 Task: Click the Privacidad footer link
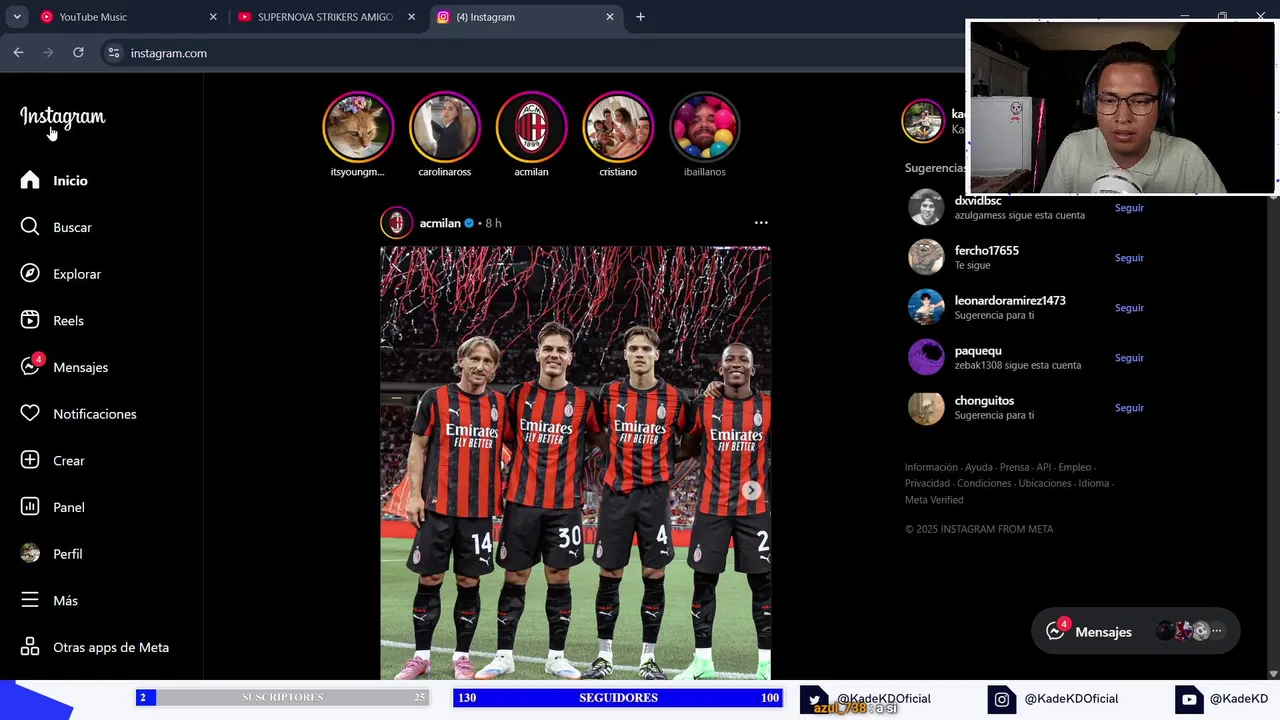click(927, 483)
